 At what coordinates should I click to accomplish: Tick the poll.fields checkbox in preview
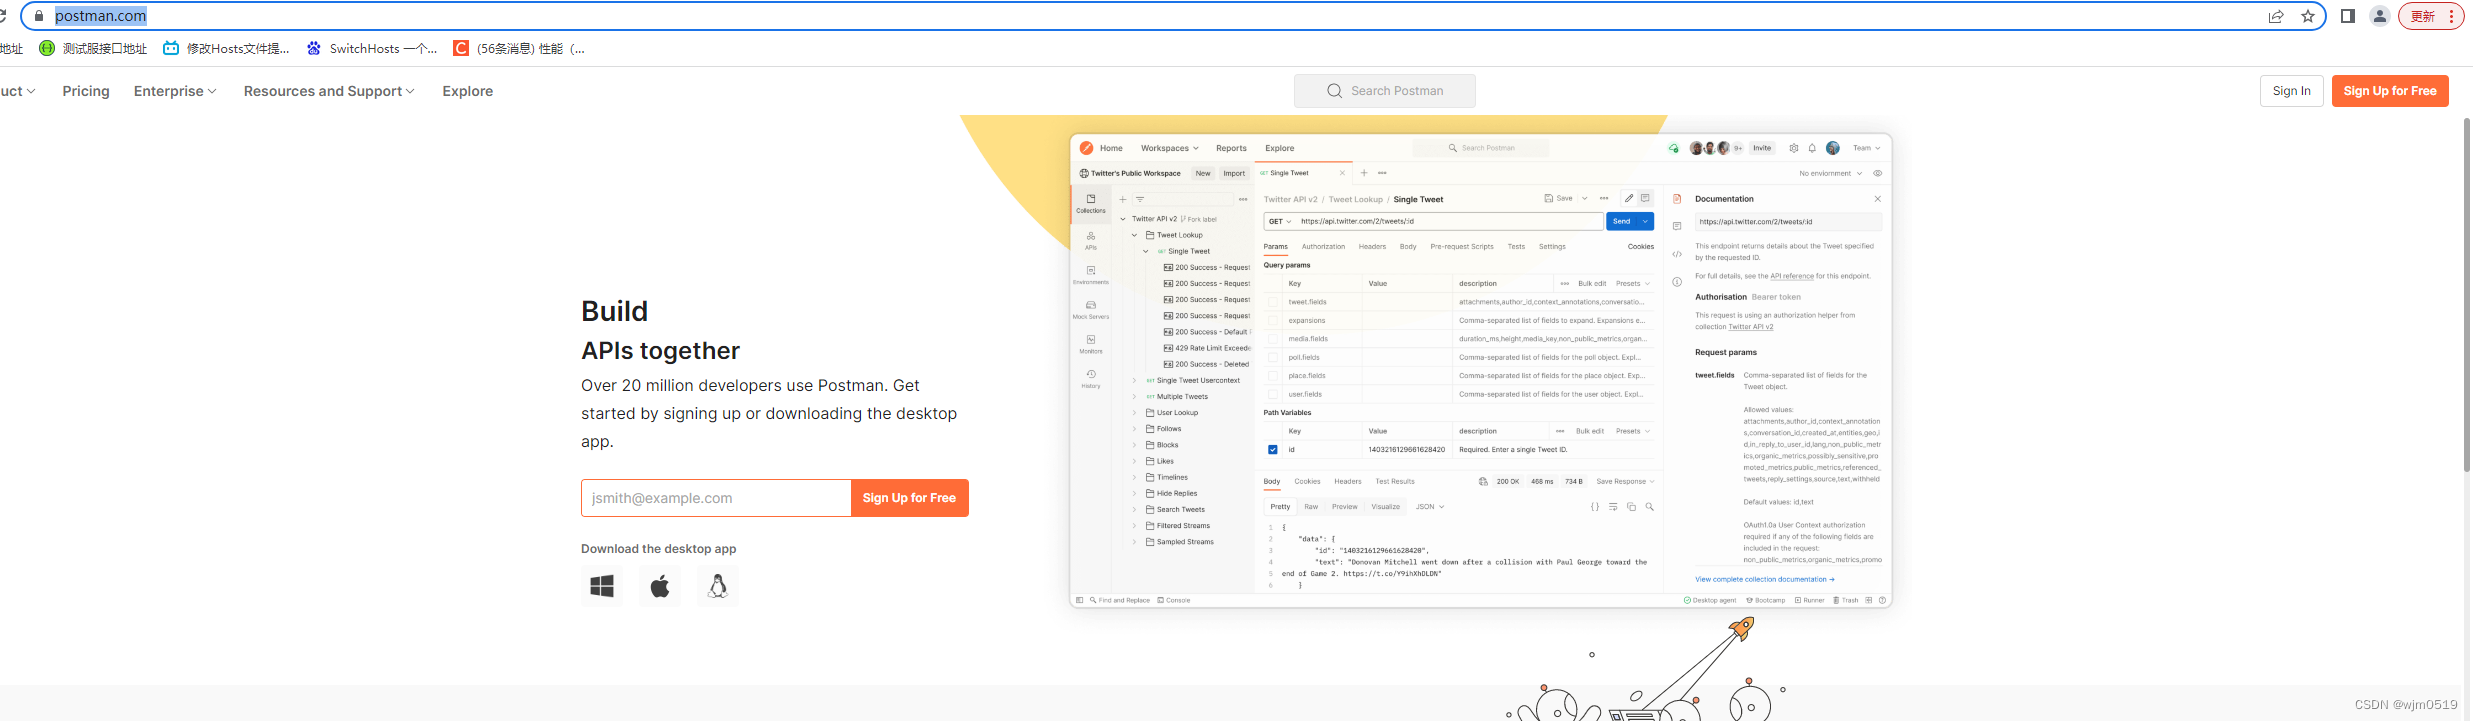[x=1273, y=357]
